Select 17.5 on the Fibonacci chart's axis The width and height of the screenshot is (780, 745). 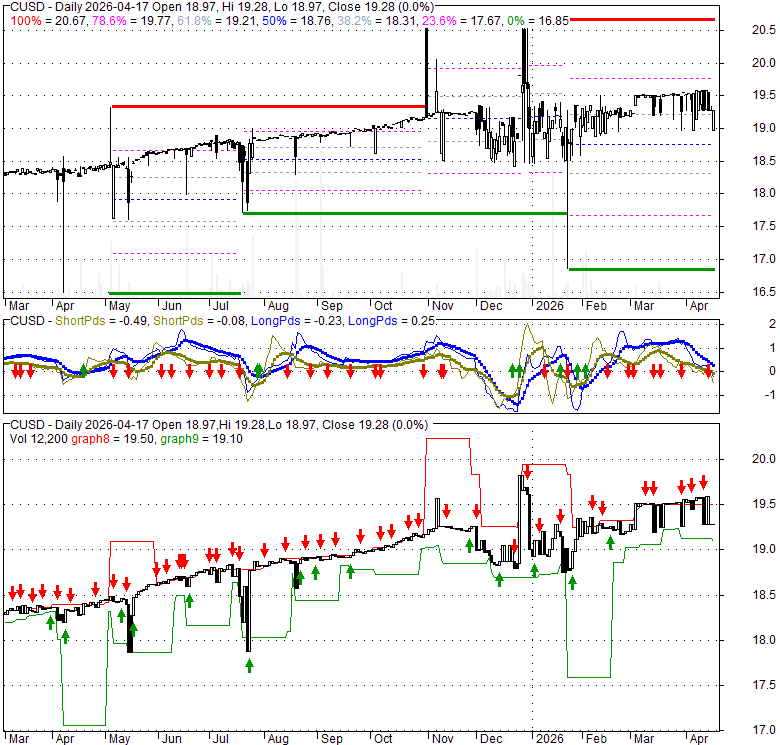763,226
